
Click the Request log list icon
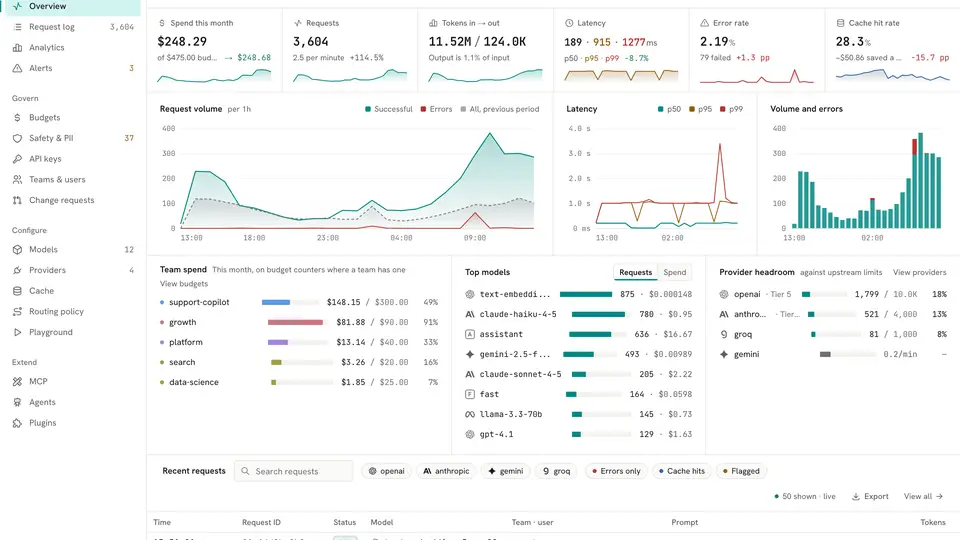click(17, 27)
